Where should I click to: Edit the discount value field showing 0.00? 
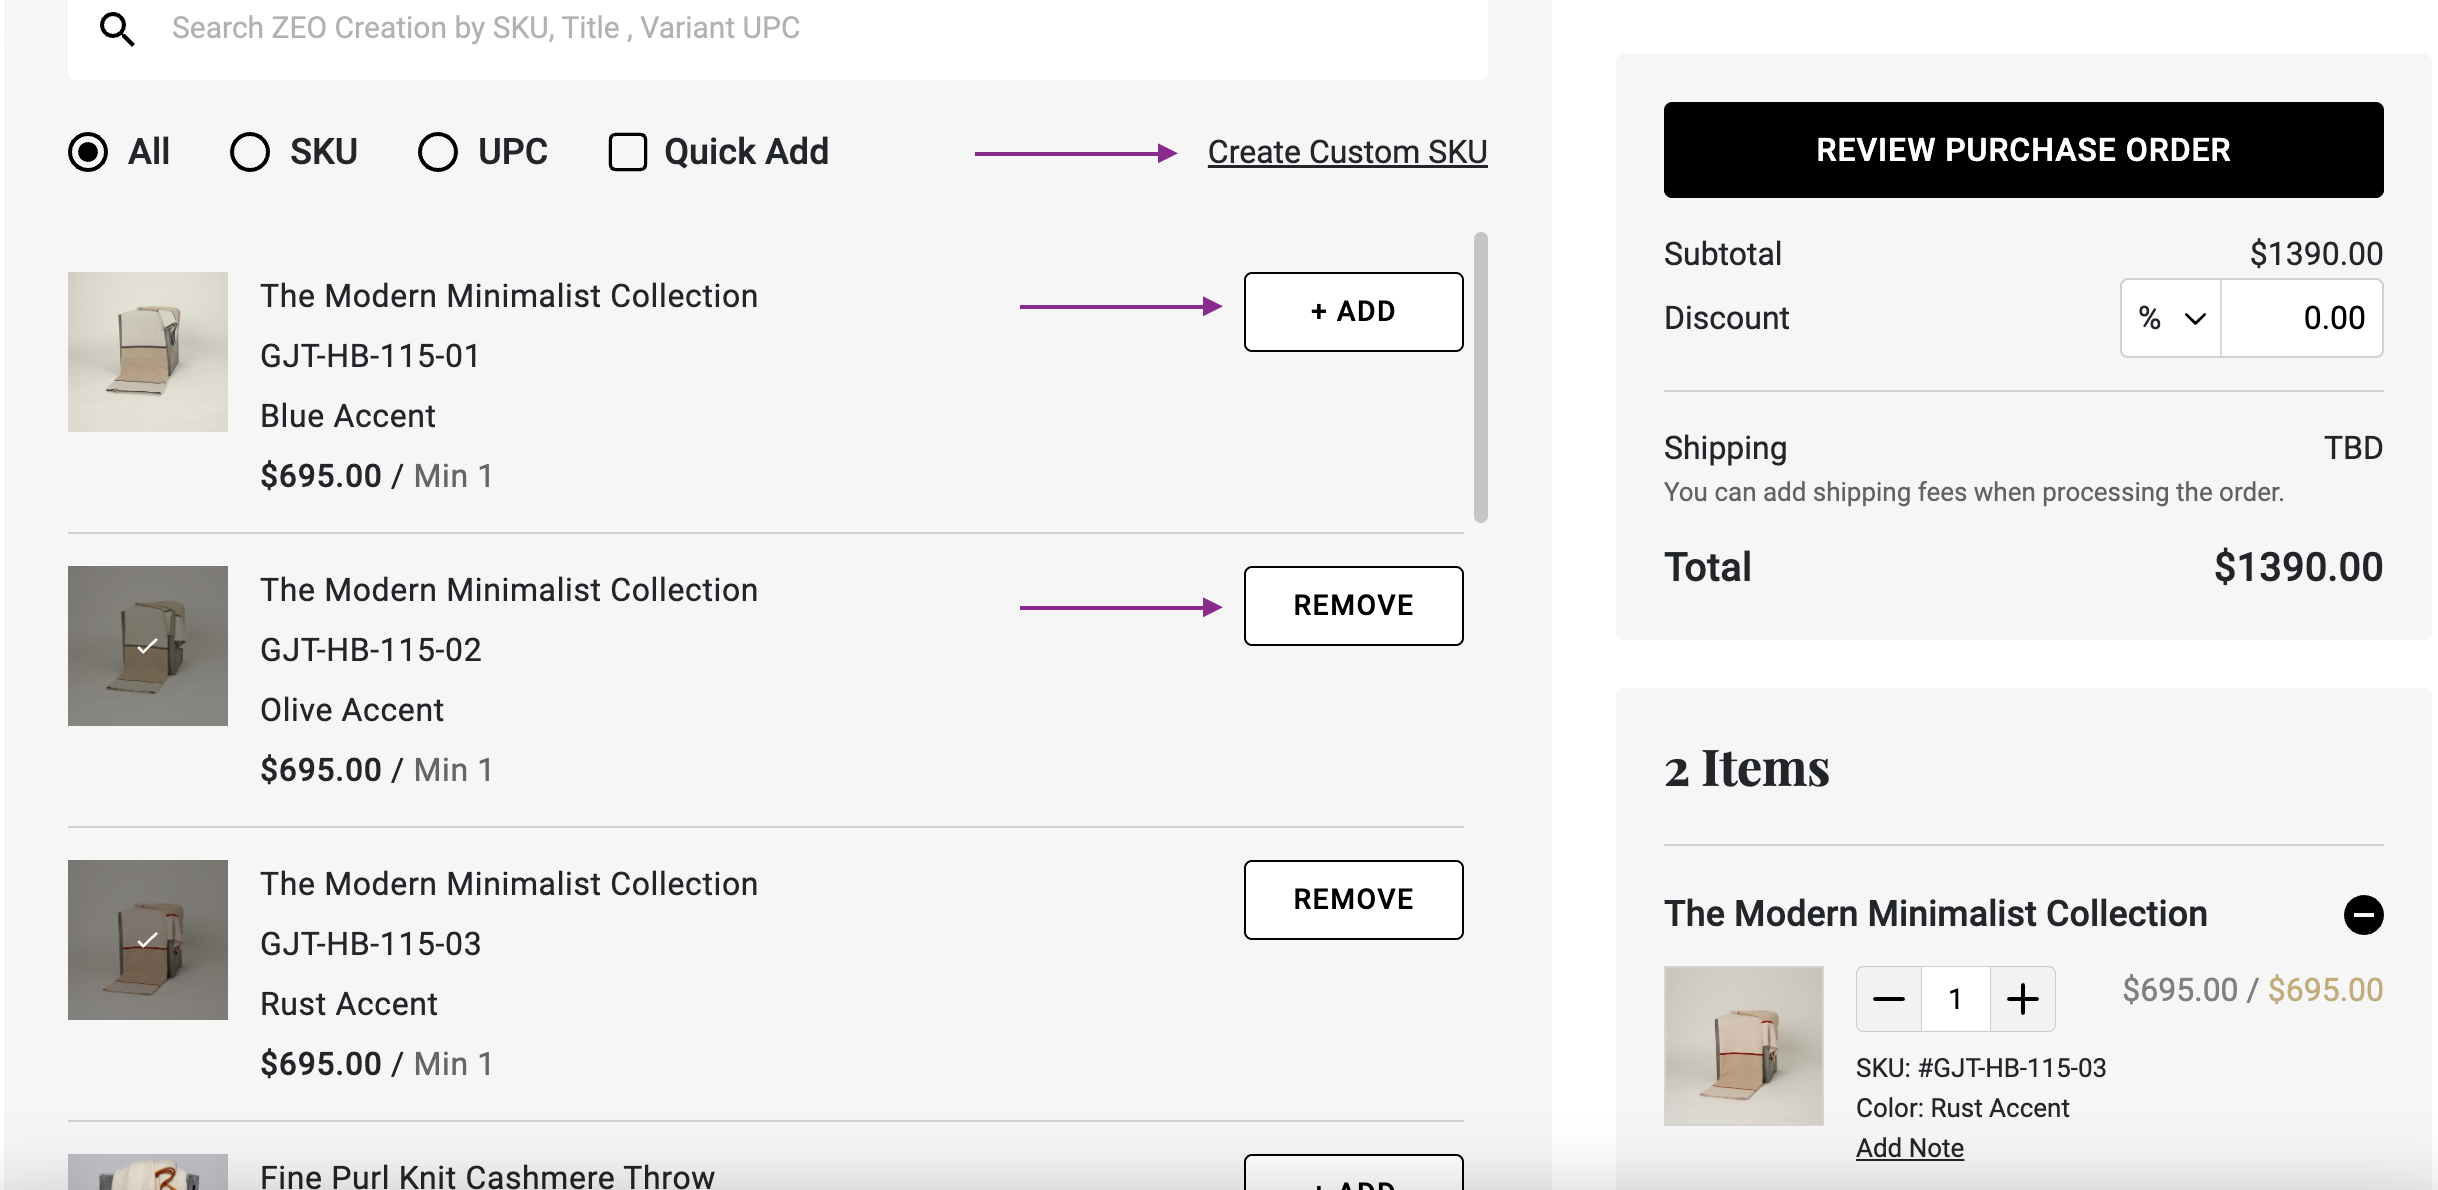coord(2303,318)
